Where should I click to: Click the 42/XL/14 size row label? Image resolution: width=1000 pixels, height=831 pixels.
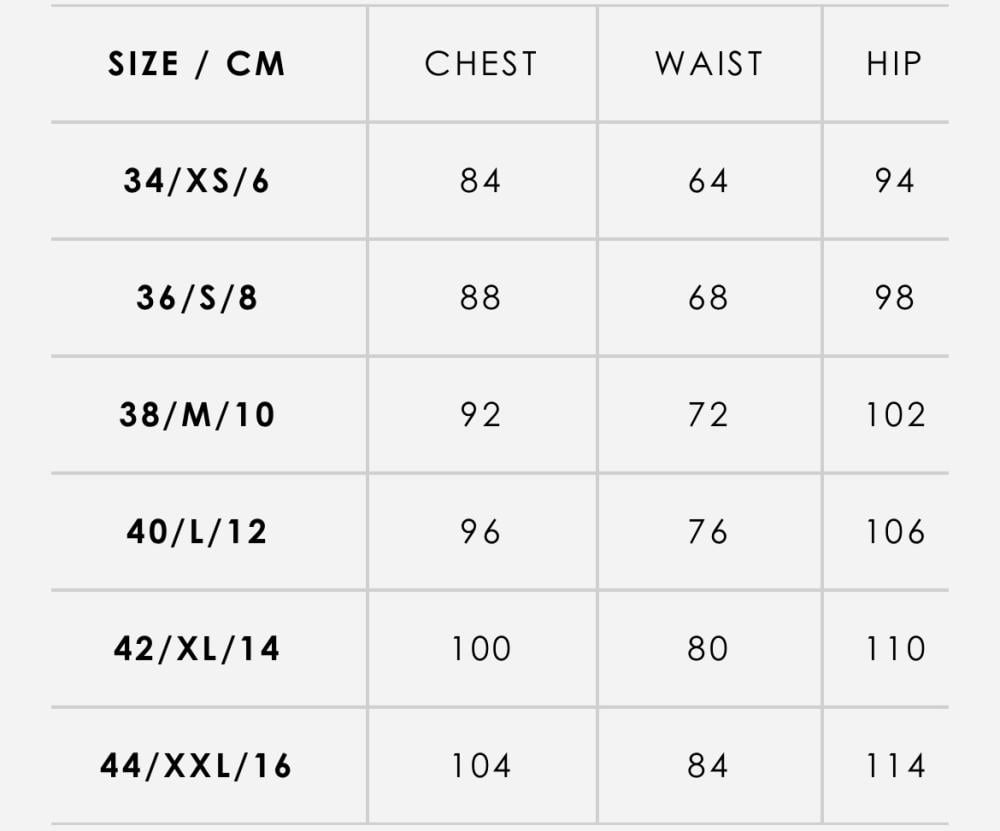point(197,649)
